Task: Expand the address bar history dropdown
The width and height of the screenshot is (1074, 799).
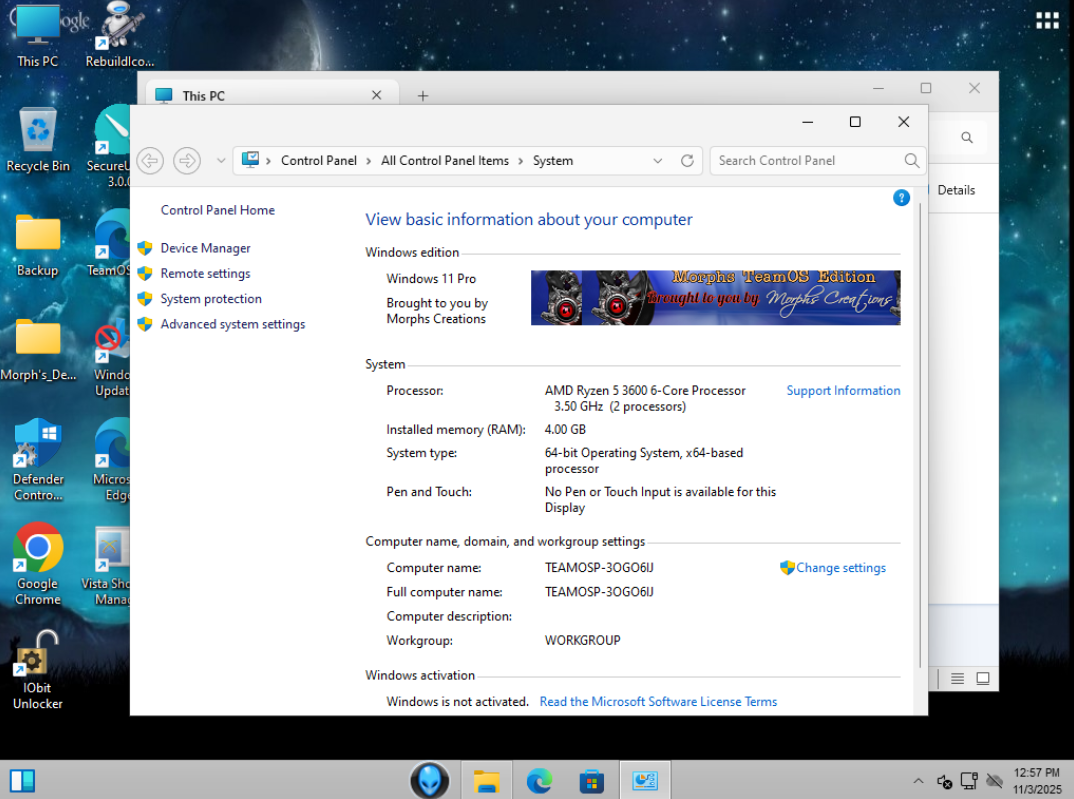Action: 657,160
